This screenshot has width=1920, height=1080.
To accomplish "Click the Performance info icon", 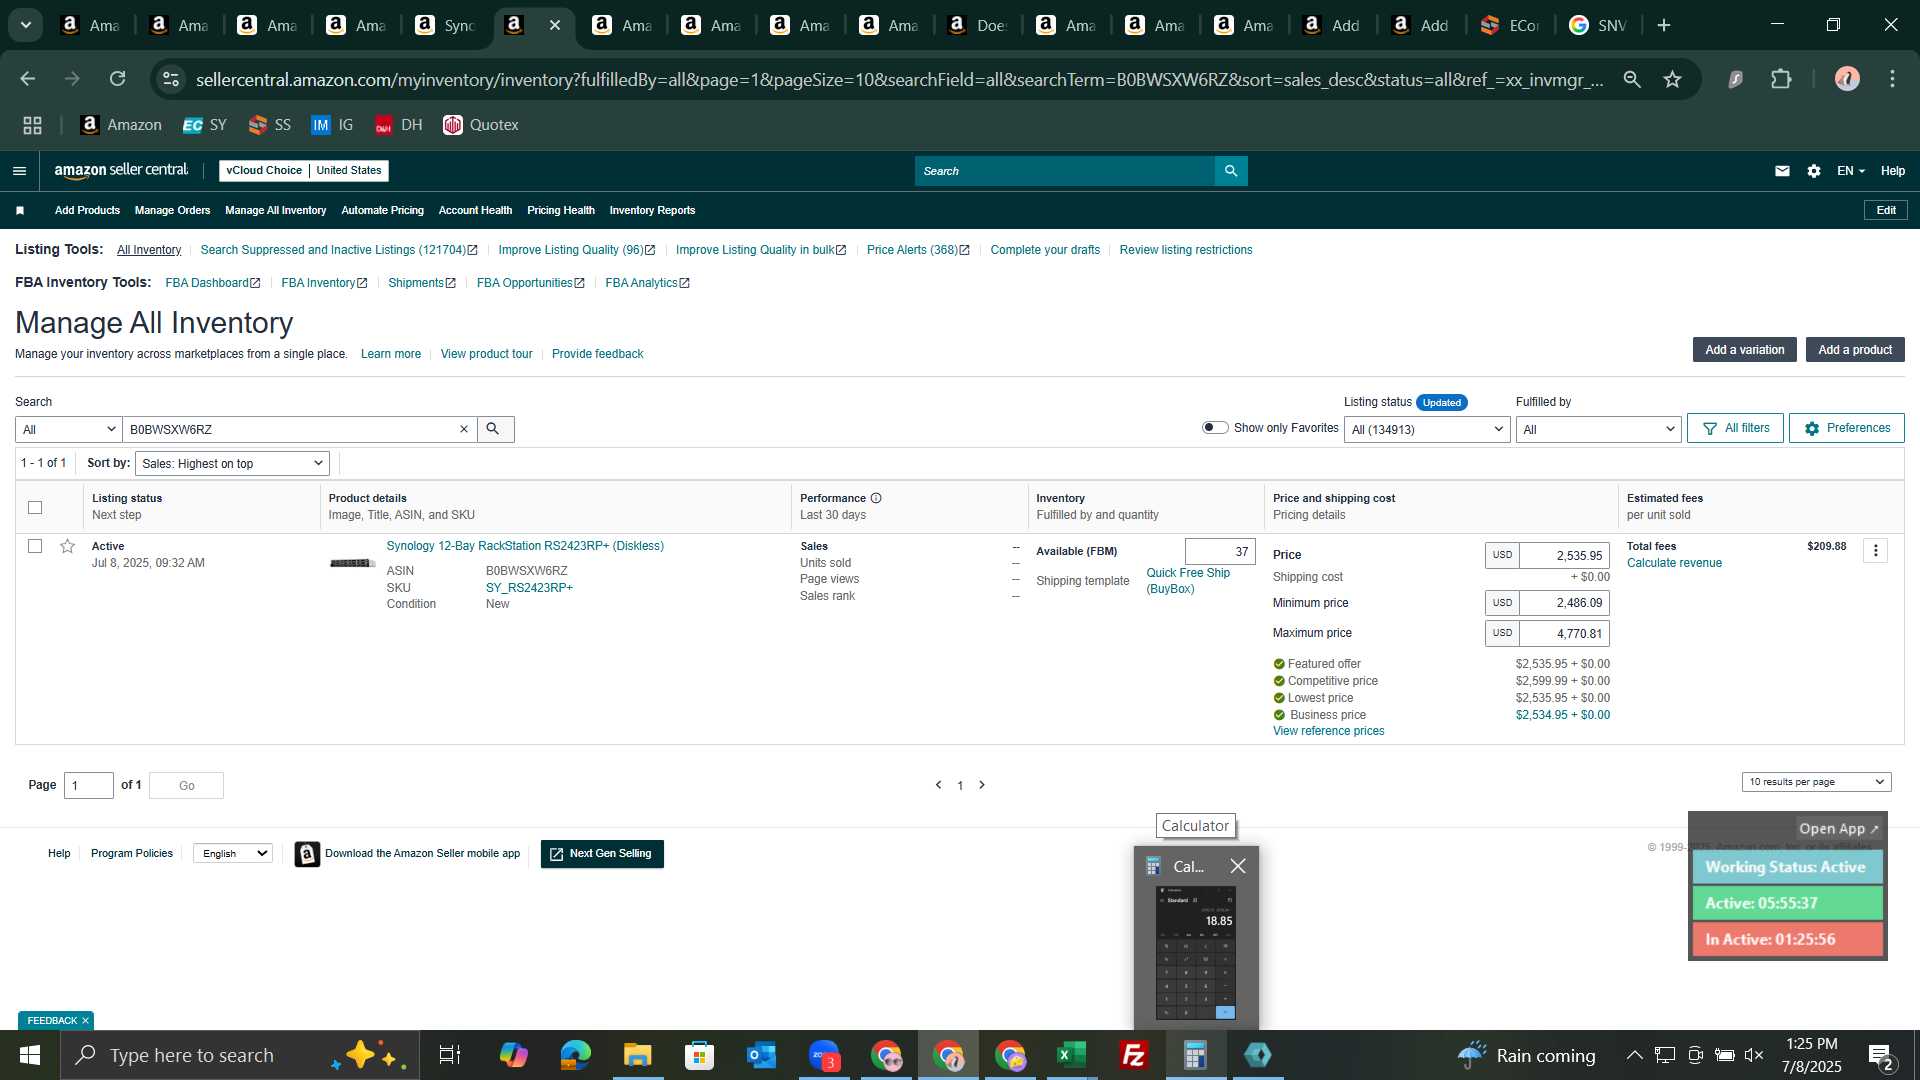I will pyautogui.click(x=876, y=498).
